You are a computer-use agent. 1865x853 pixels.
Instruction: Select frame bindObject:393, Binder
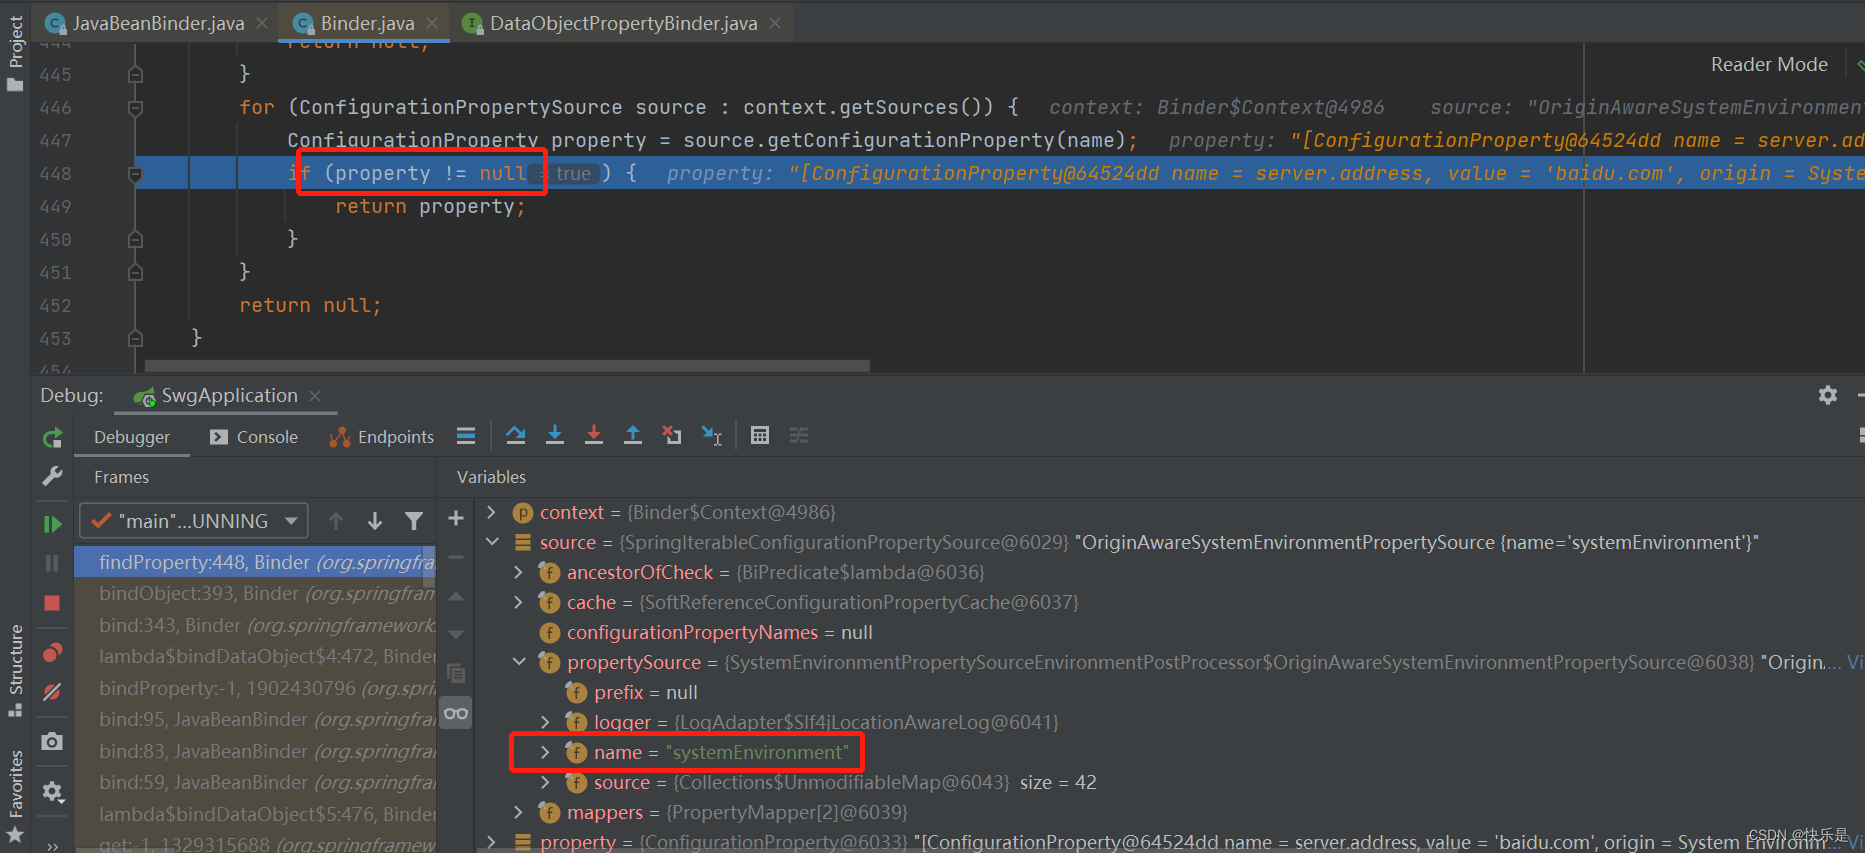[255, 593]
